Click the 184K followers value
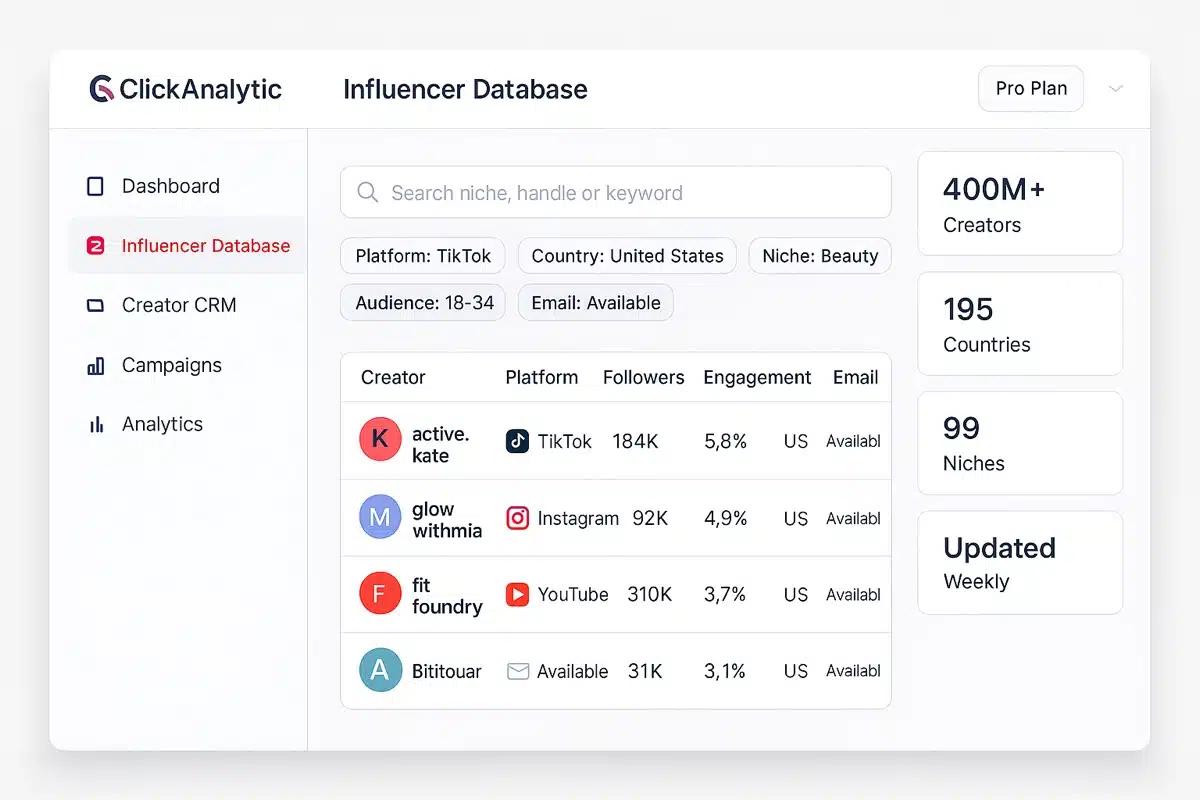The image size is (1200, 800). pos(635,441)
